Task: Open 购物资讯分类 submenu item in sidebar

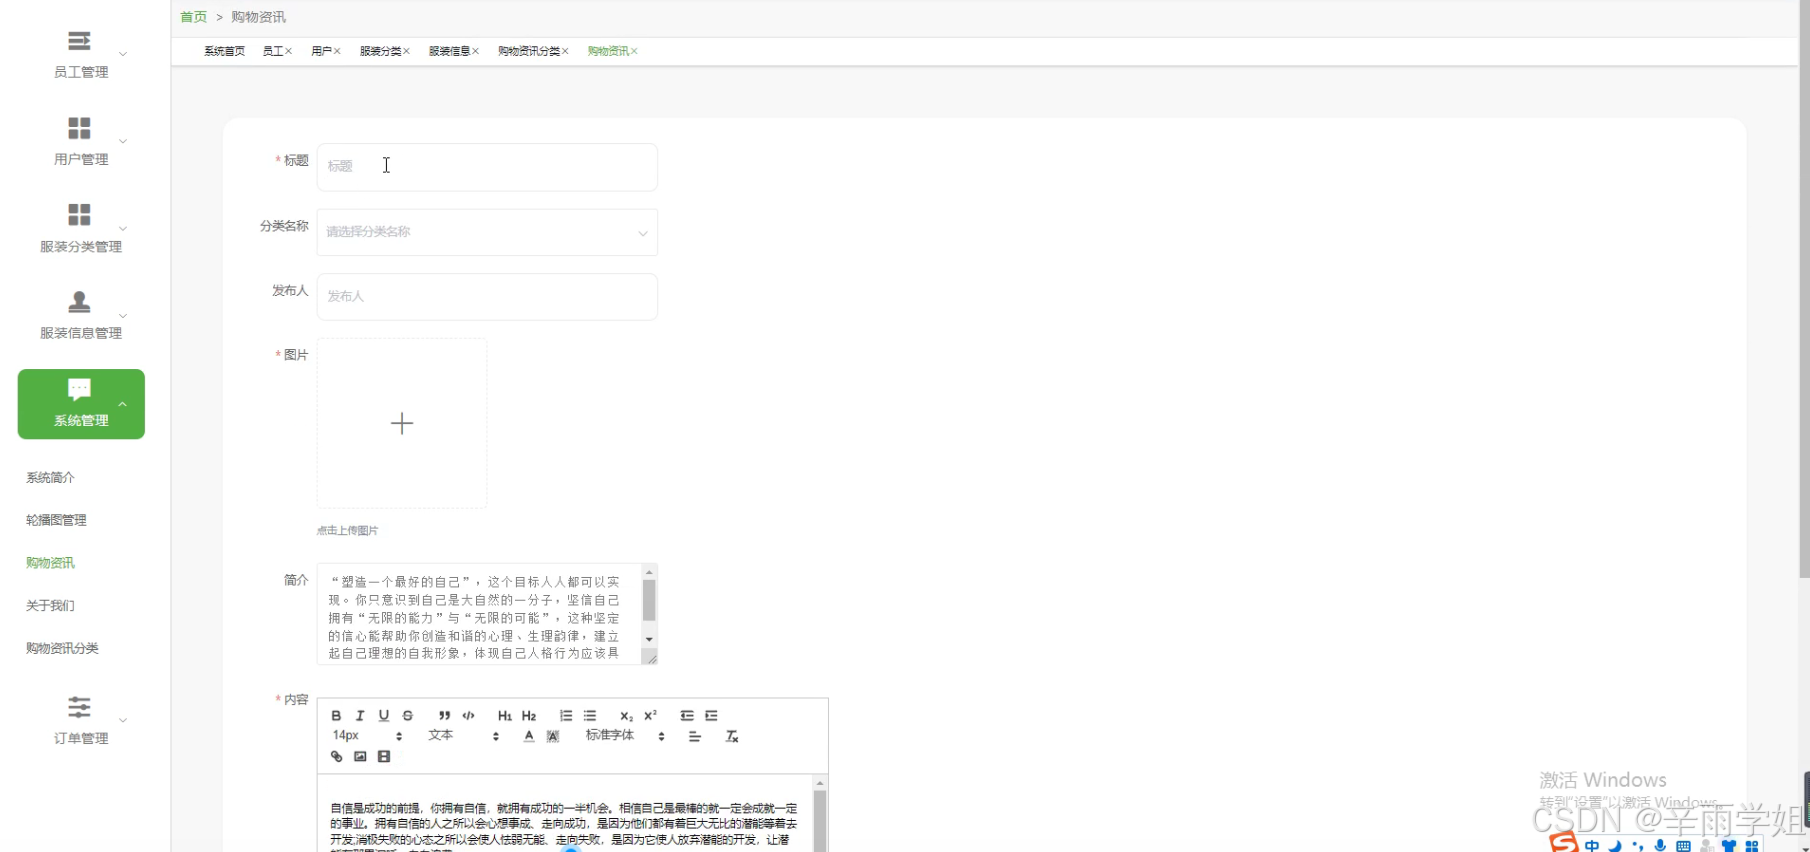Action: (x=62, y=648)
